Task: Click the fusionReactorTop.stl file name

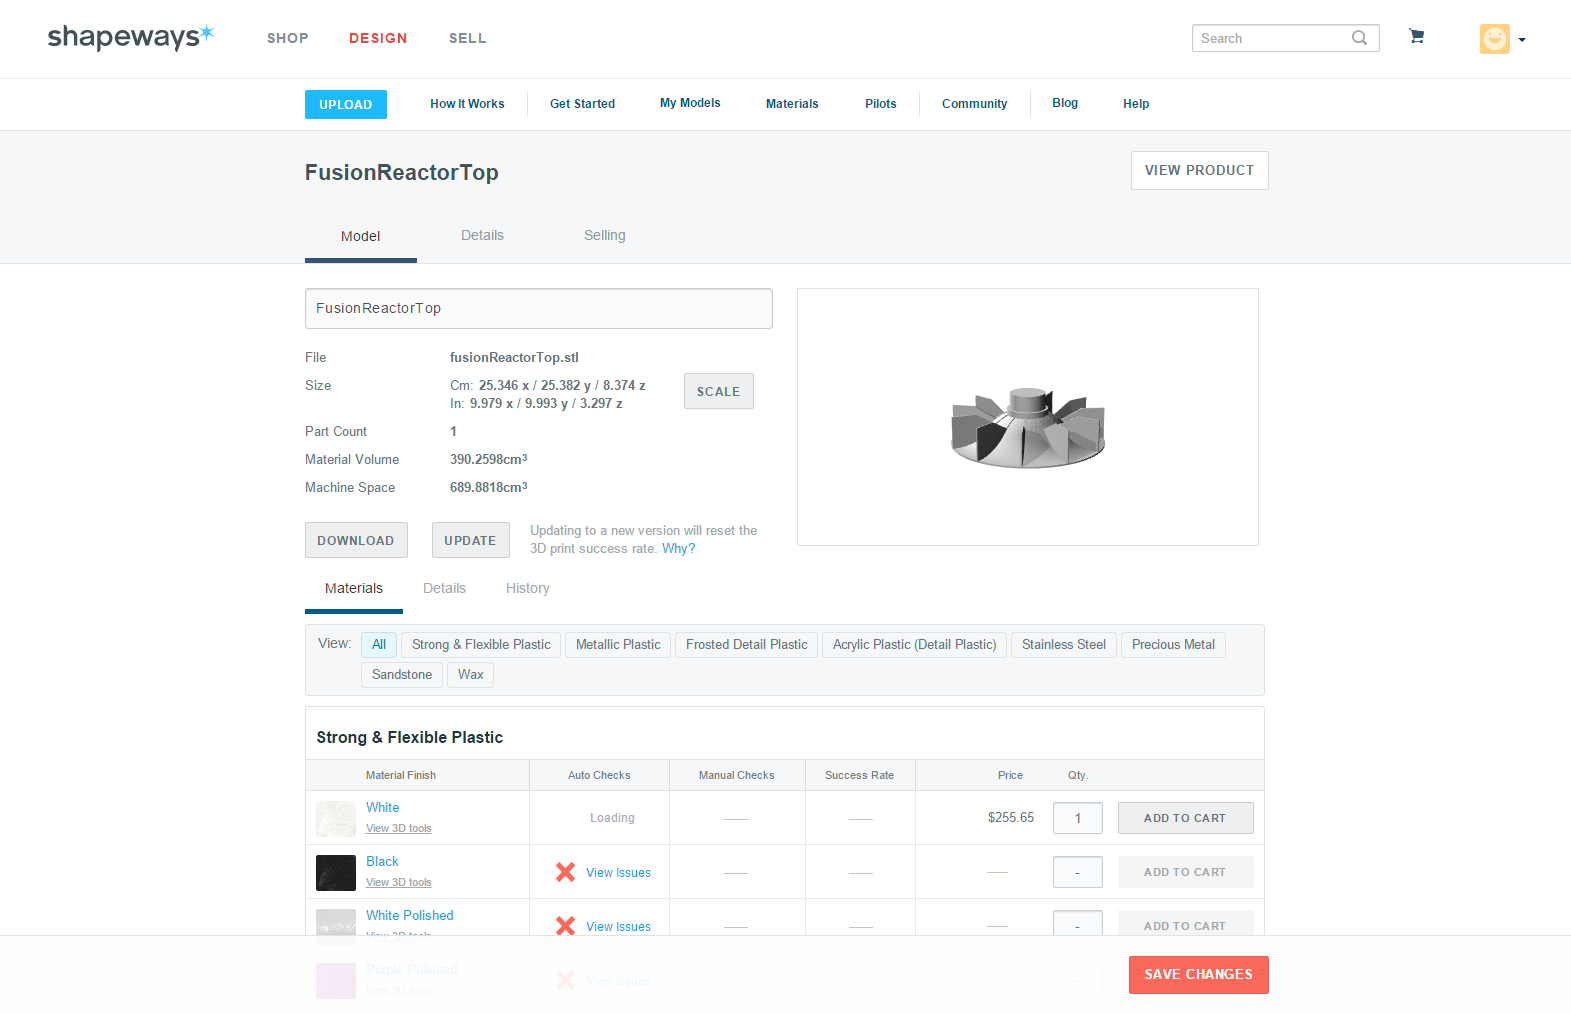Action: coord(514,358)
